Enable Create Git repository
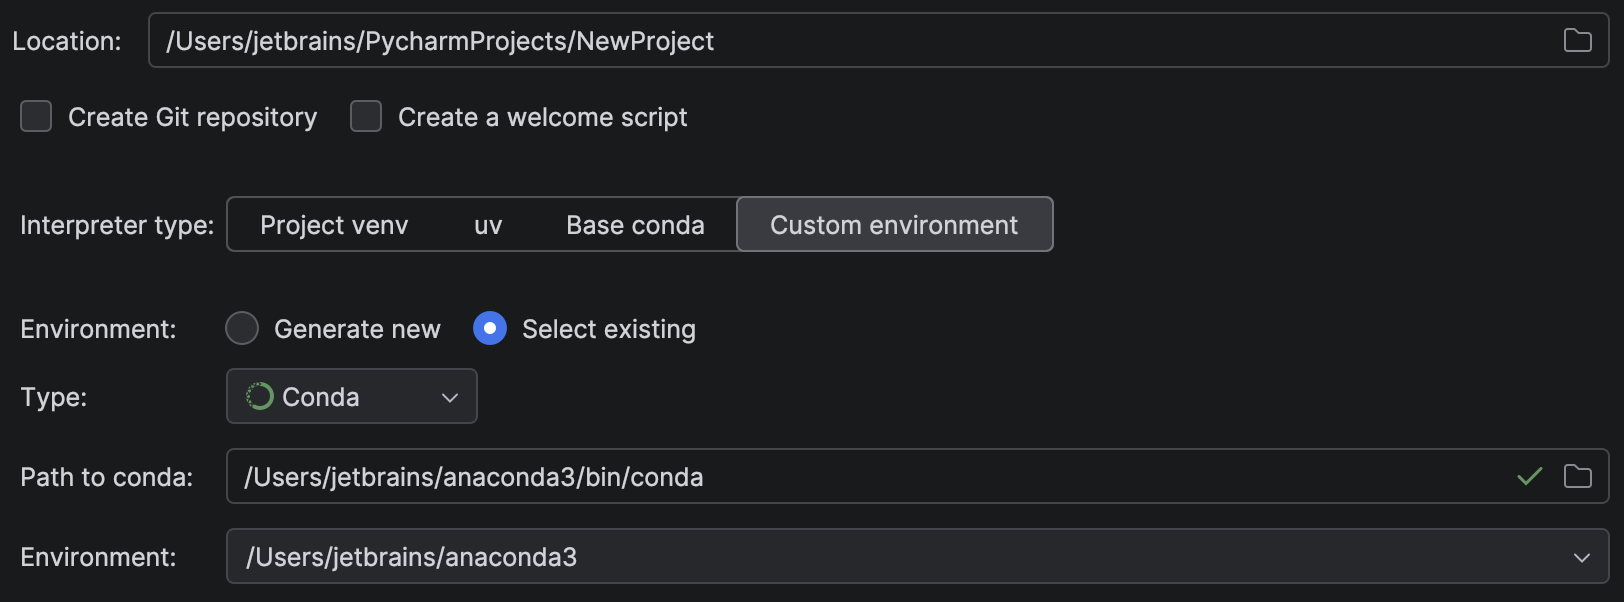The image size is (1624, 602). (36, 116)
